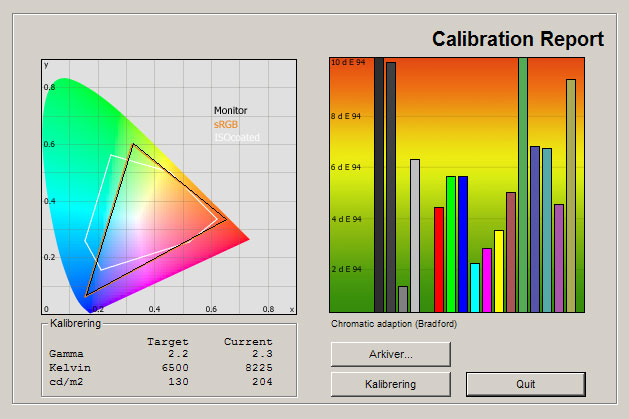Select the Monitor legend label

[230, 111]
